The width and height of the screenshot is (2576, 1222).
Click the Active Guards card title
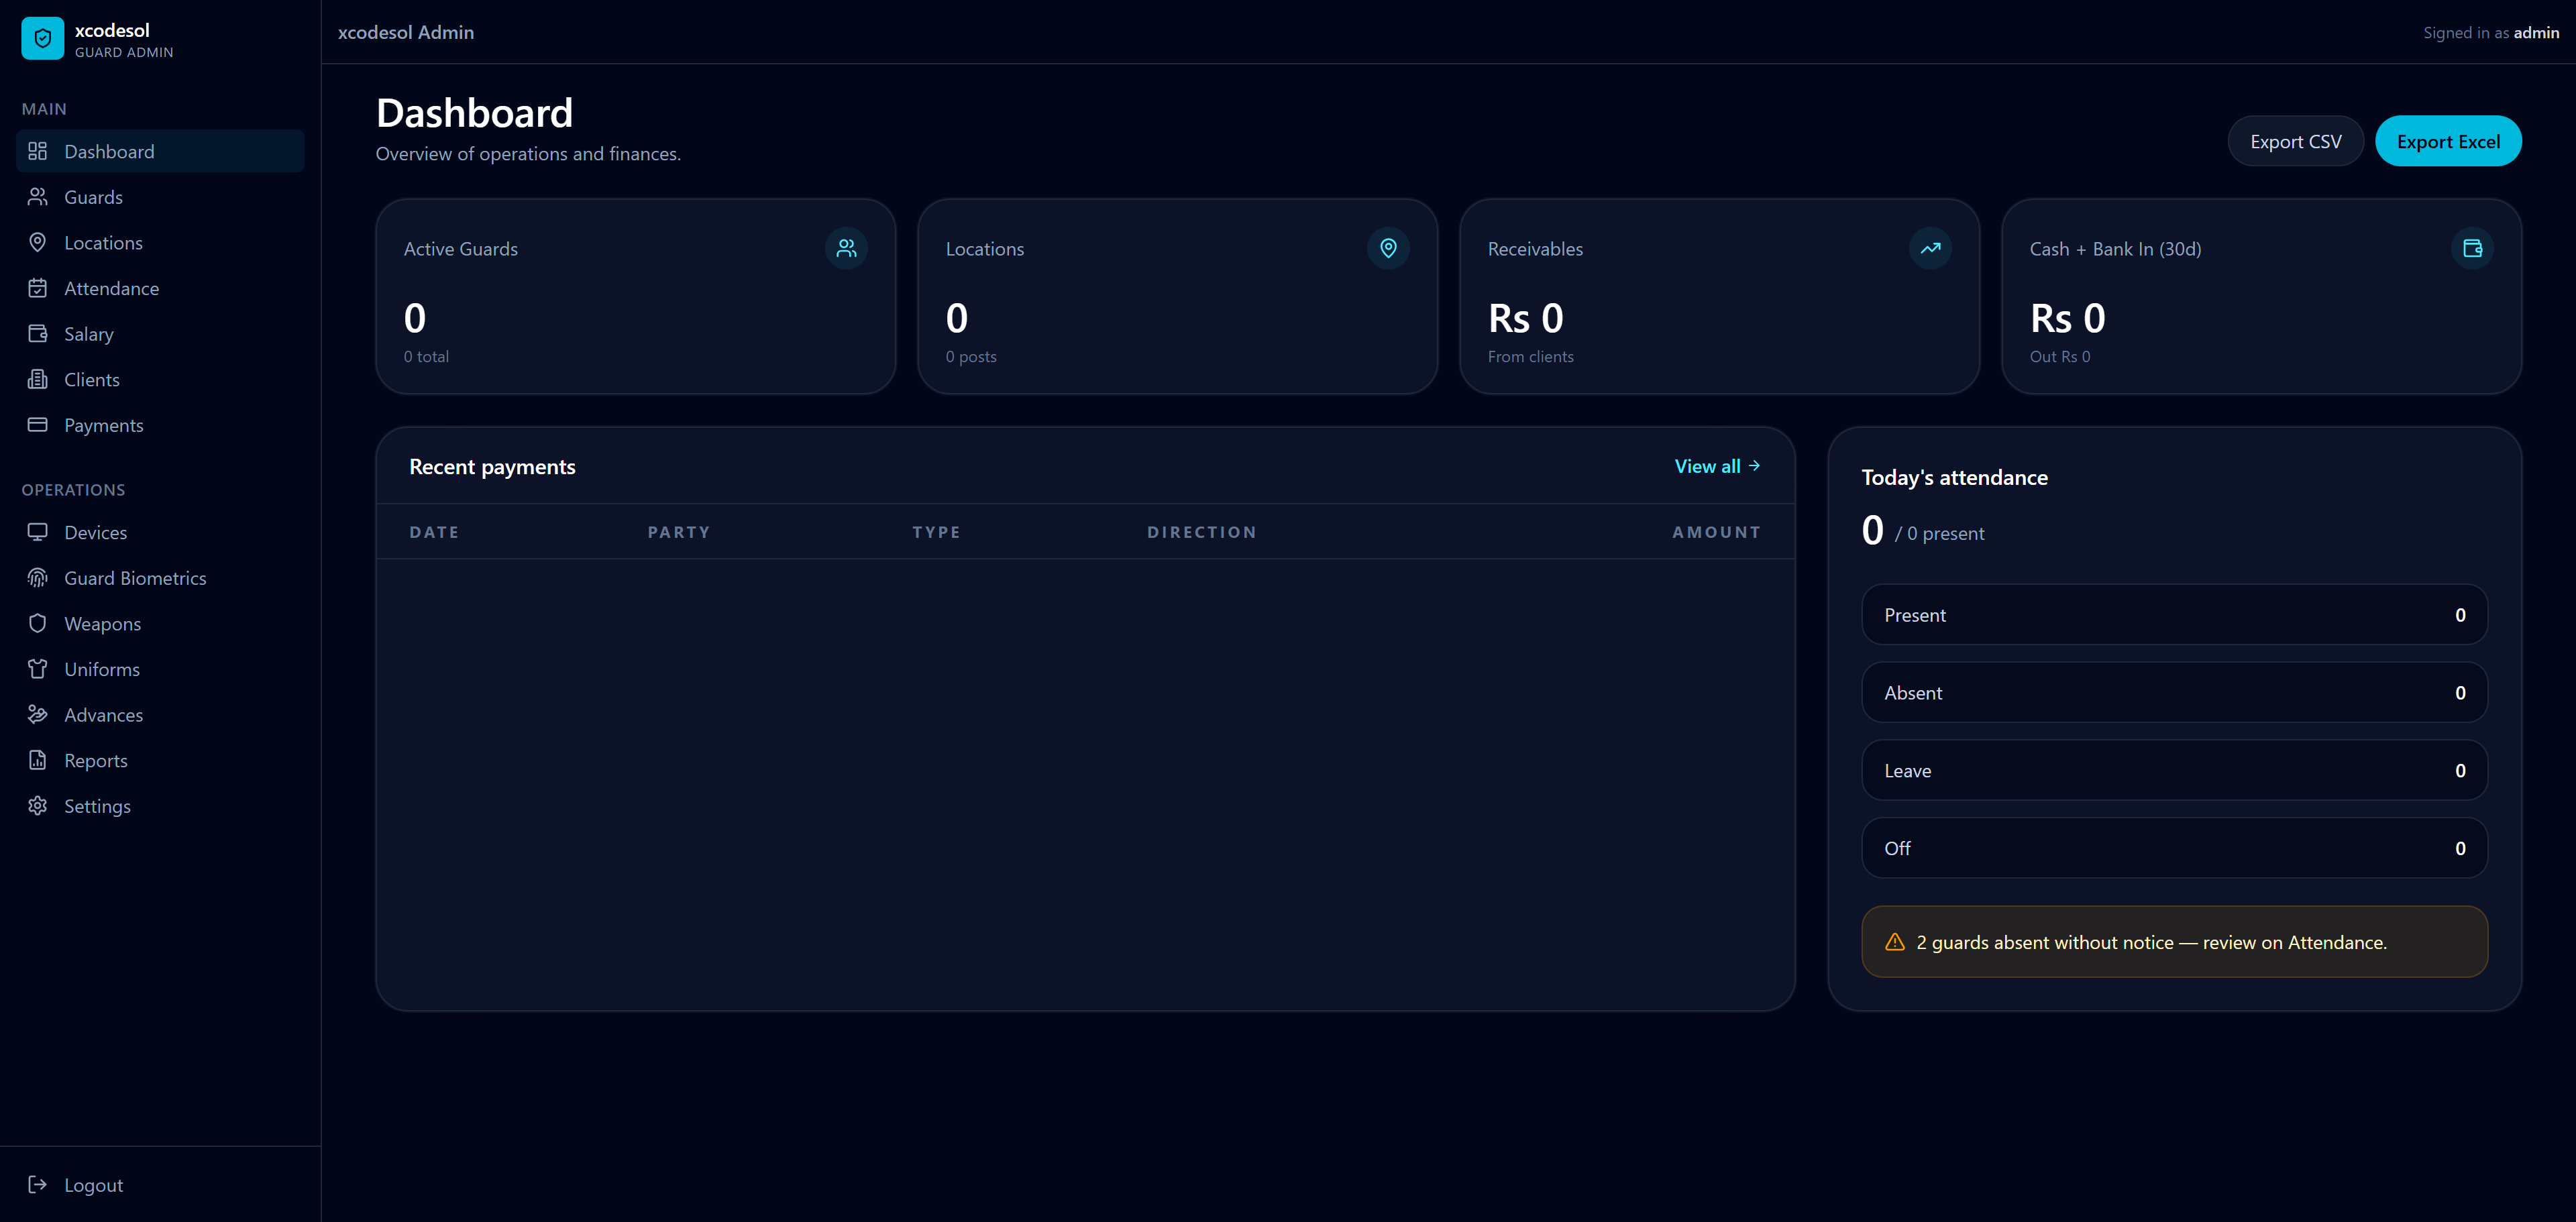click(x=461, y=249)
